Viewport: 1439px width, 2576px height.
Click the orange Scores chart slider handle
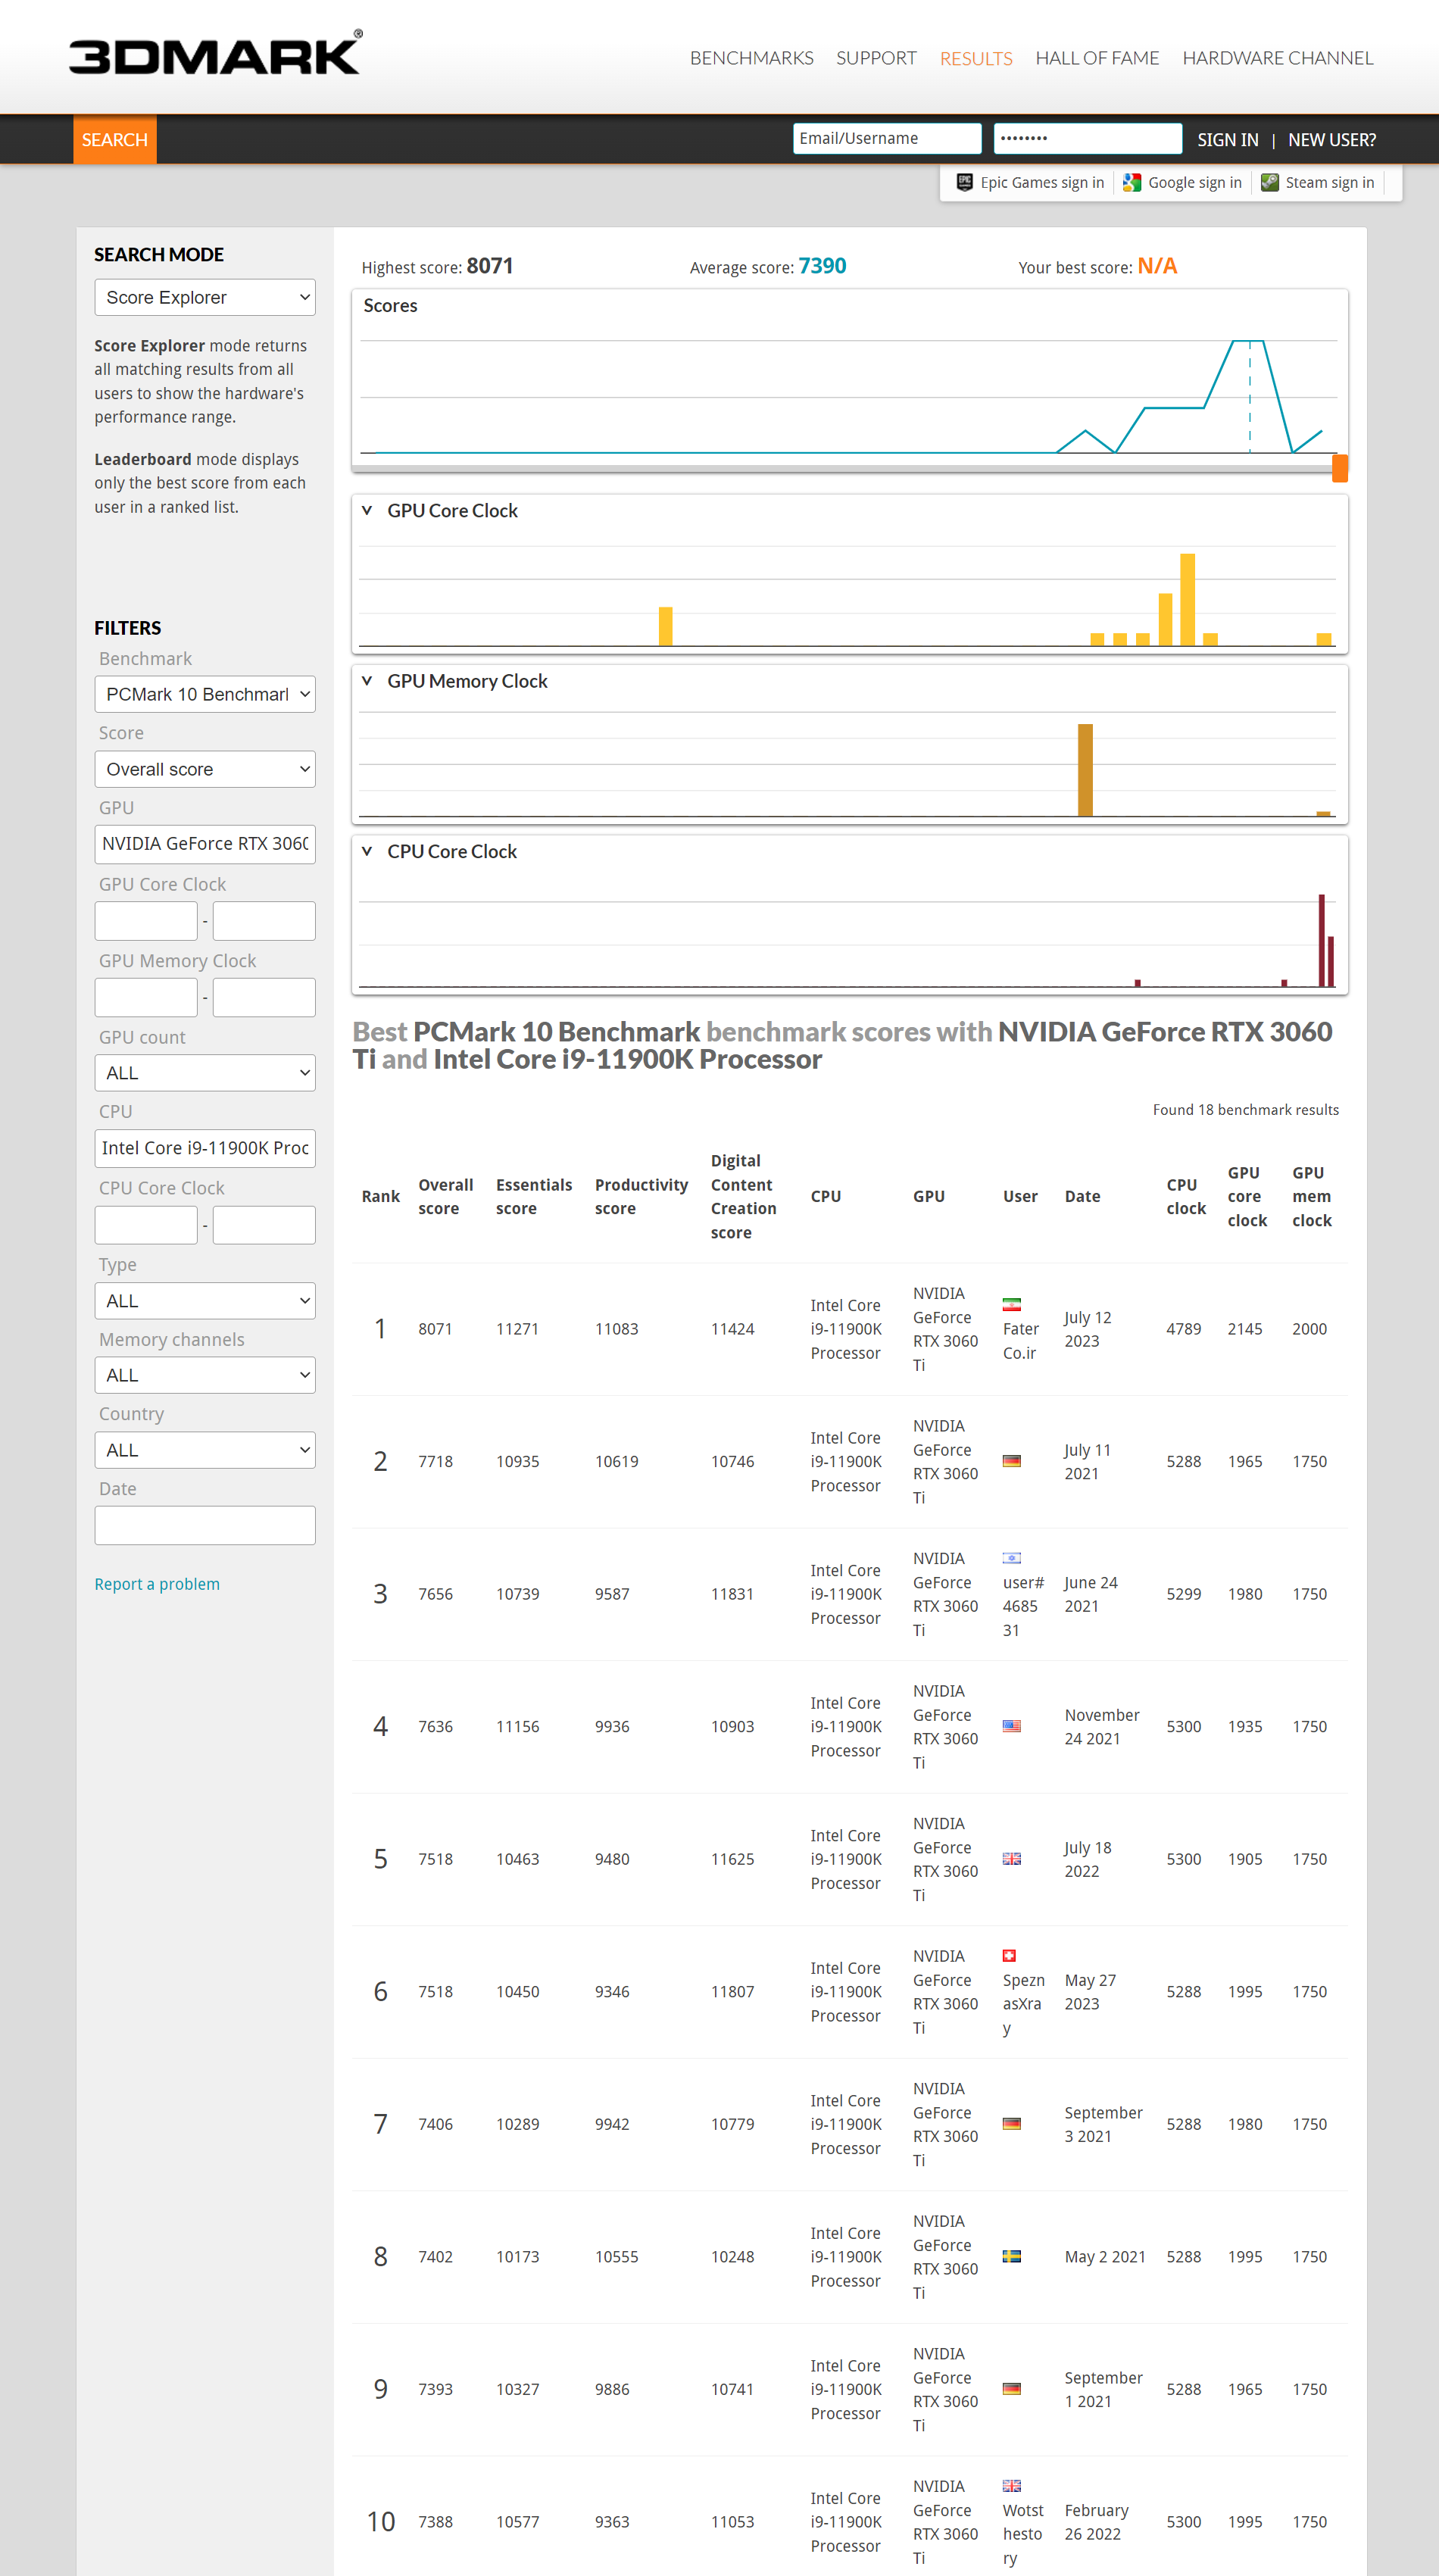(x=1340, y=468)
